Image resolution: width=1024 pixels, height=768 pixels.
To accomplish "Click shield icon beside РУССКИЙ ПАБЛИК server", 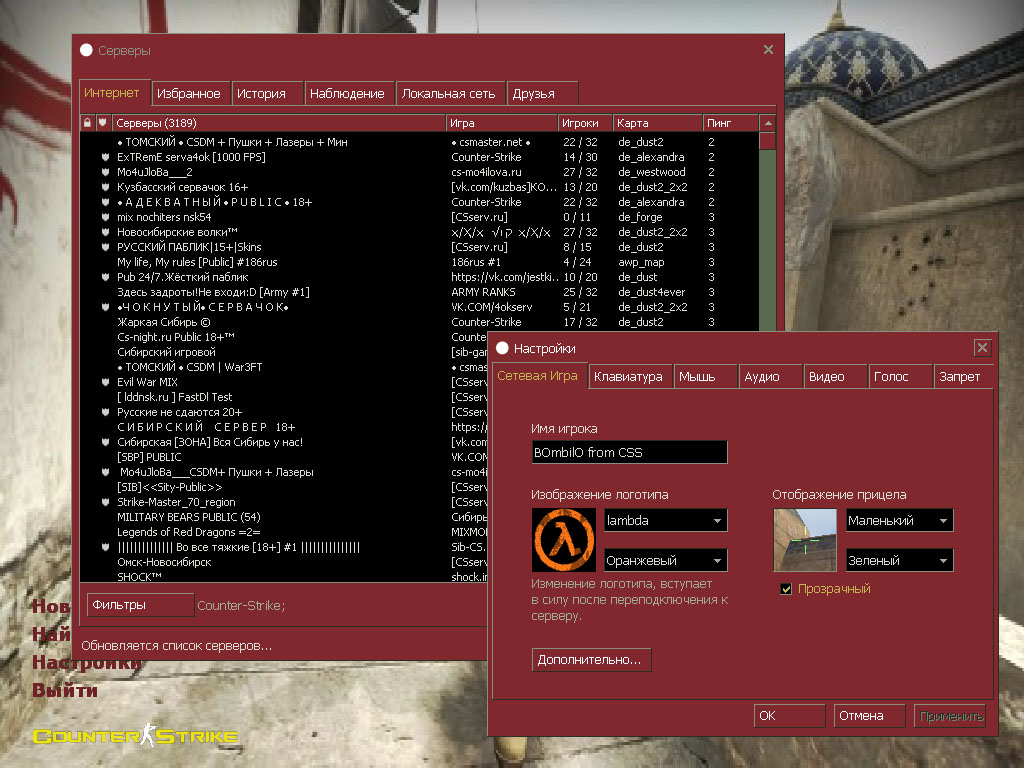I will [x=104, y=248].
